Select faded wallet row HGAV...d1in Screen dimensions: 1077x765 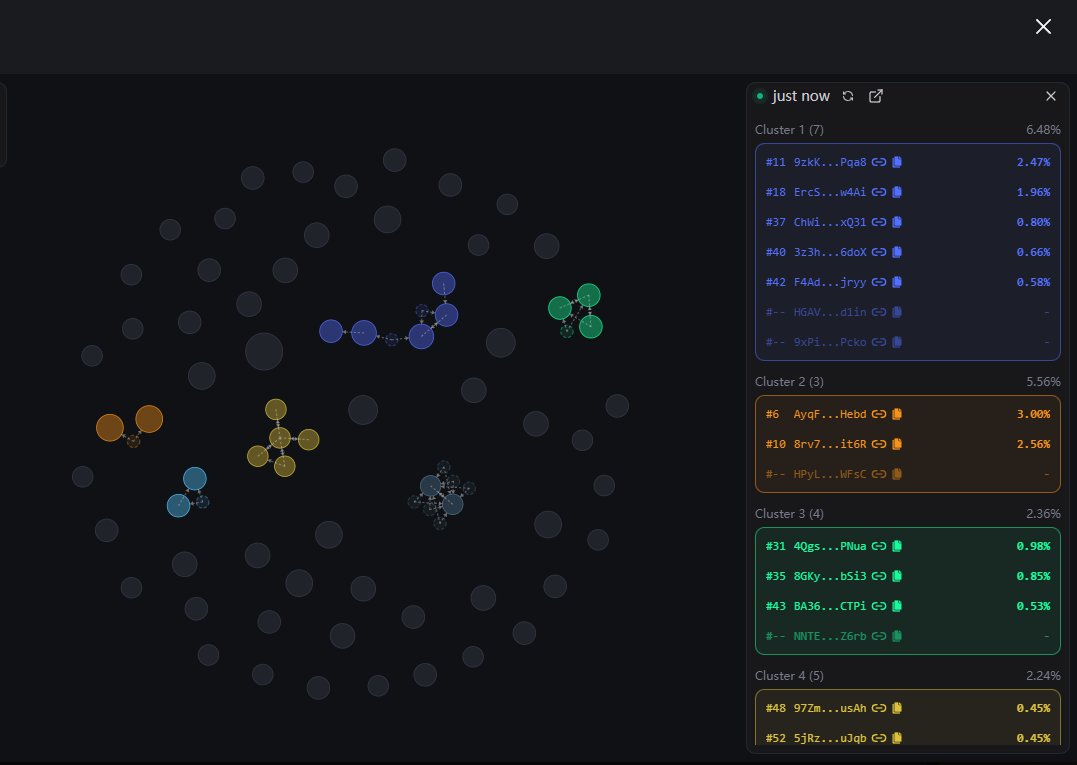pos(907,312)
